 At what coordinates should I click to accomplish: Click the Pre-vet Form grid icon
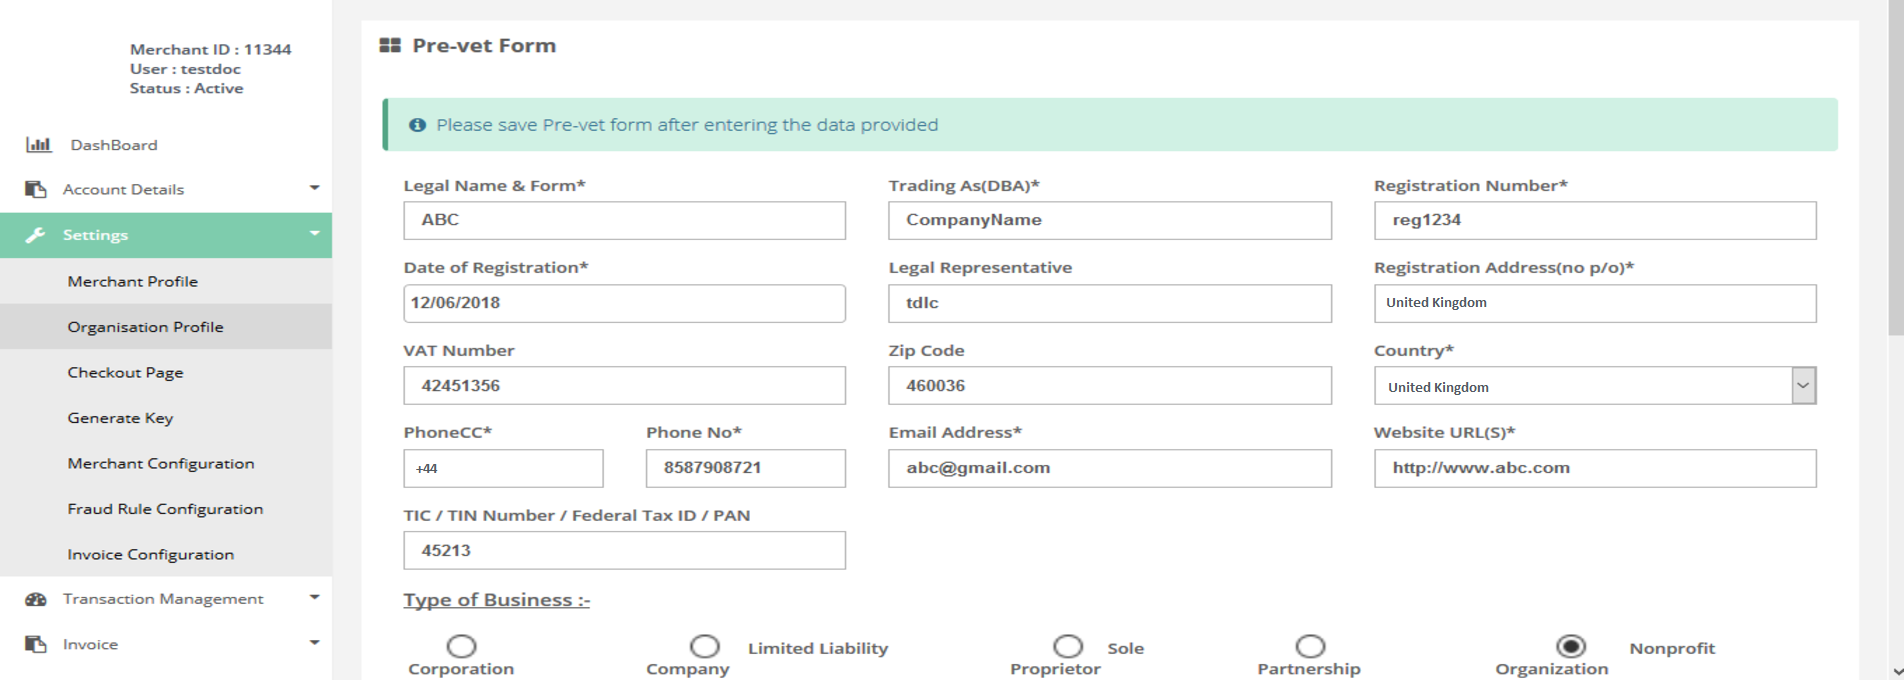point(390,46)
